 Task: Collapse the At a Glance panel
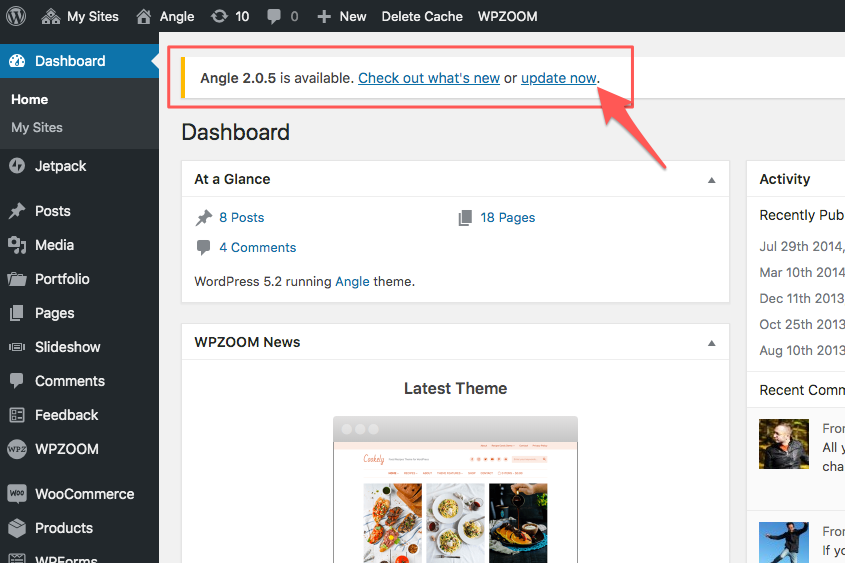pos(711,180)
